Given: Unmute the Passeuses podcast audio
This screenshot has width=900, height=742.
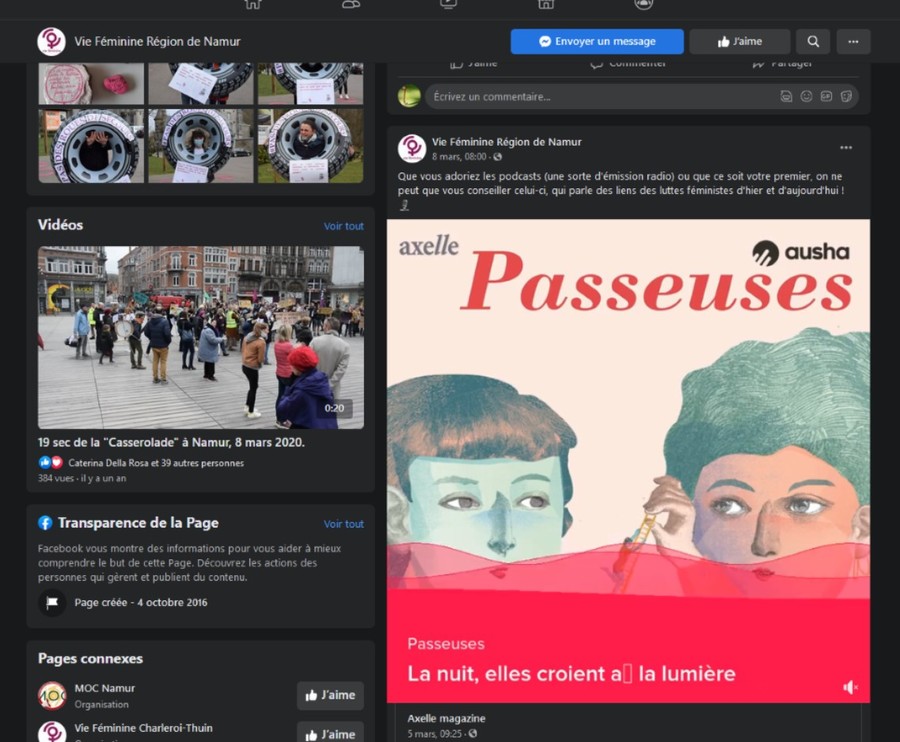Looking at the screenshot, I should (850, 687).
